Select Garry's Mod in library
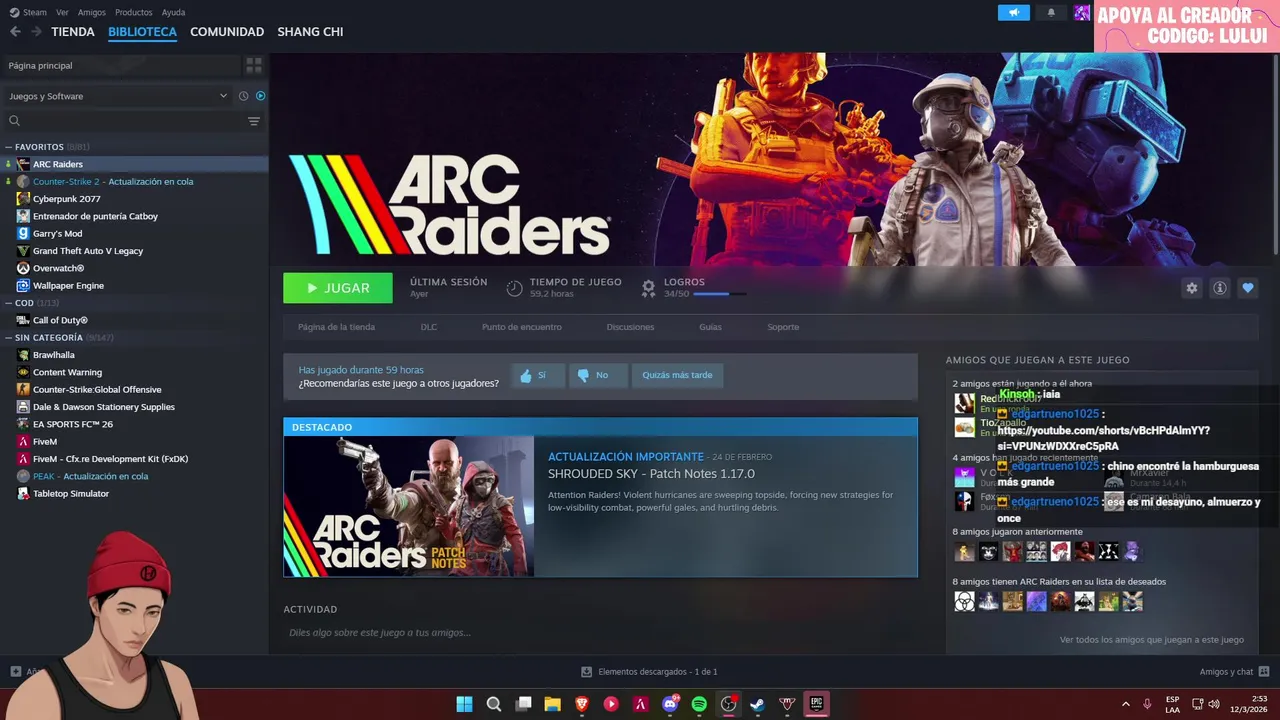 click(57, 233)
